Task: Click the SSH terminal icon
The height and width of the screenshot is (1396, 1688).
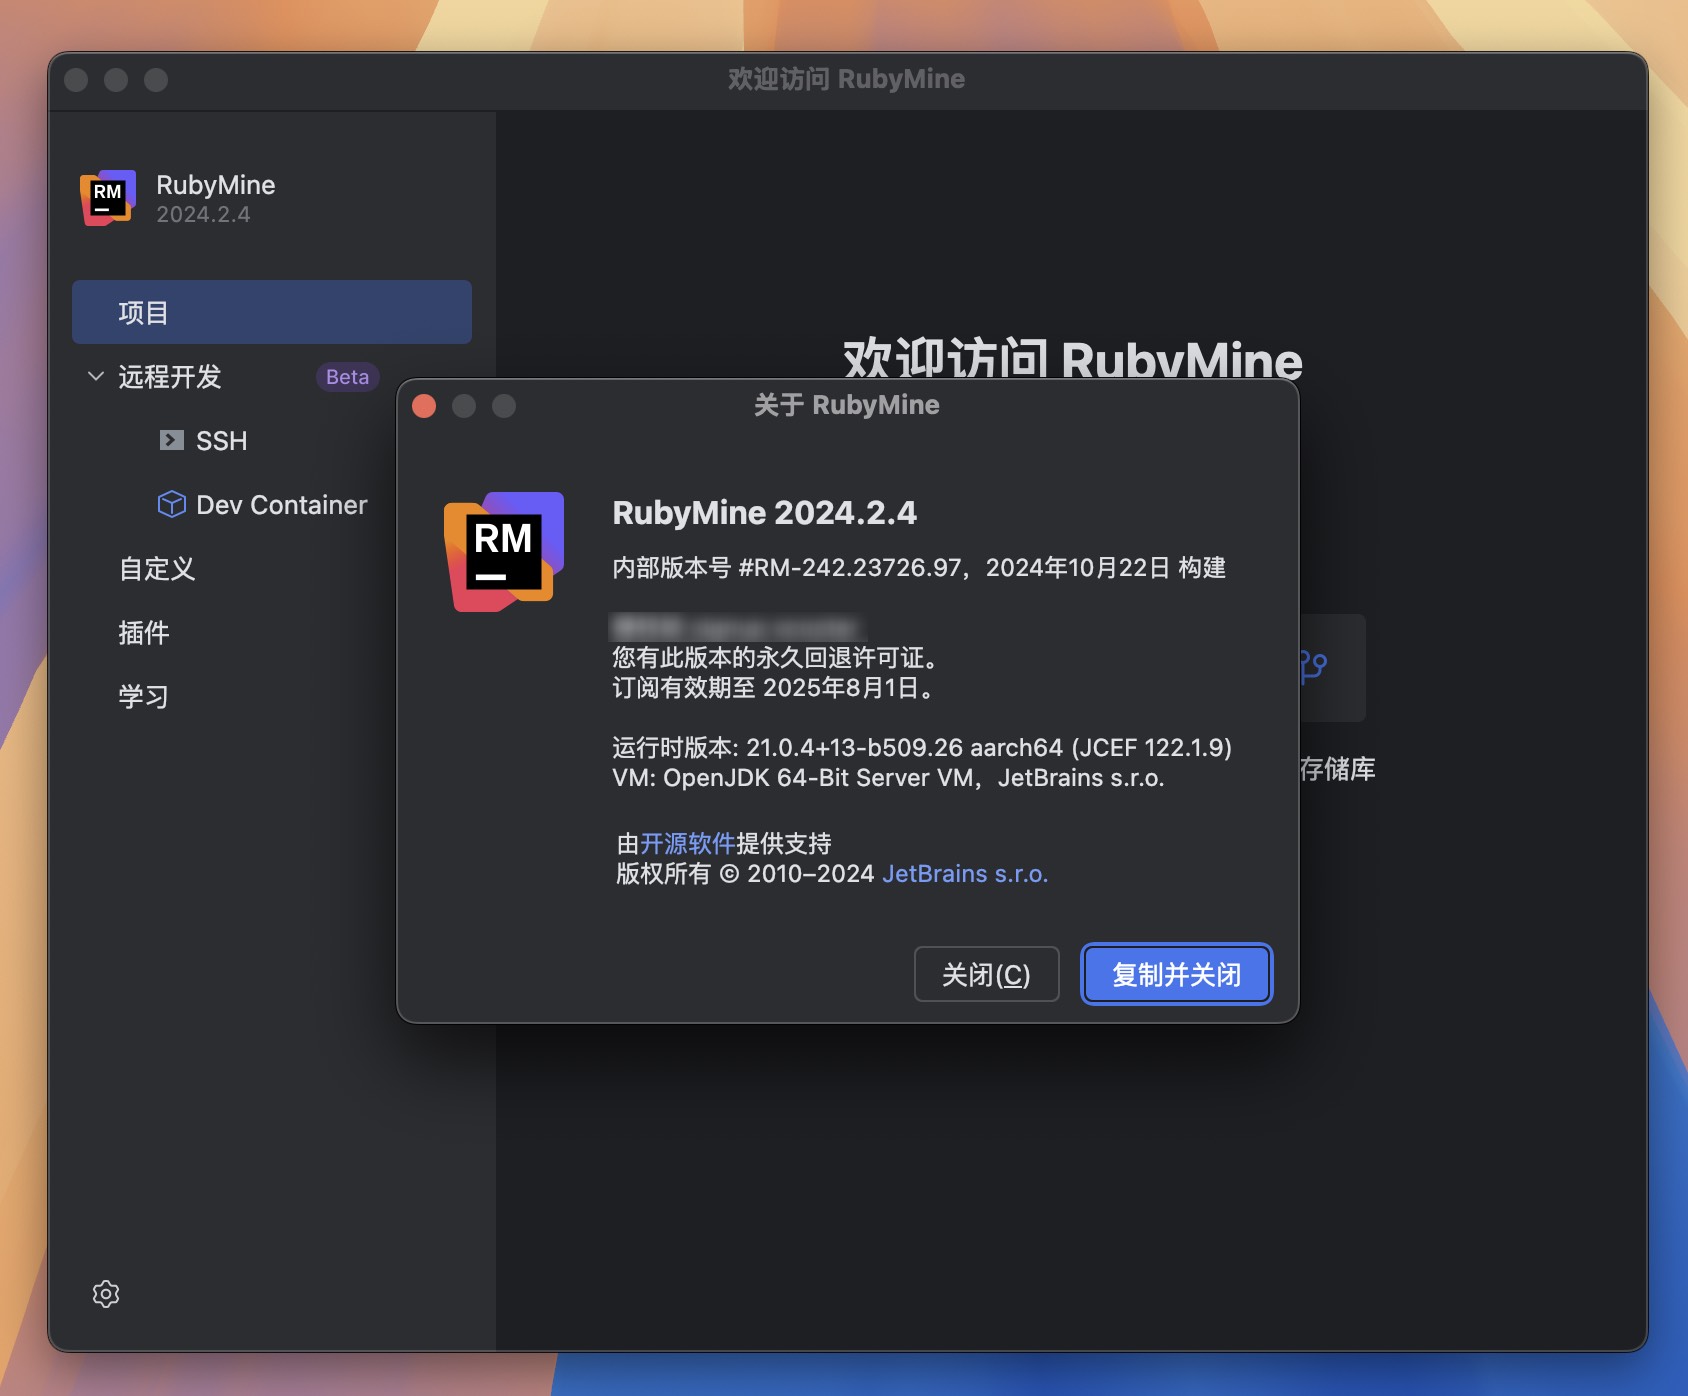Action: [x=172, y=440]
